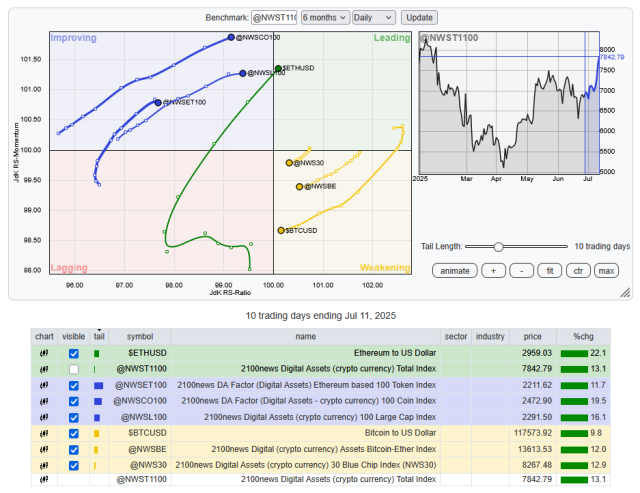The width and height of the screenshot is (640, 493).
Task: Hide $ETHUSD using its visible checkbox
Action: pos(73,354)
